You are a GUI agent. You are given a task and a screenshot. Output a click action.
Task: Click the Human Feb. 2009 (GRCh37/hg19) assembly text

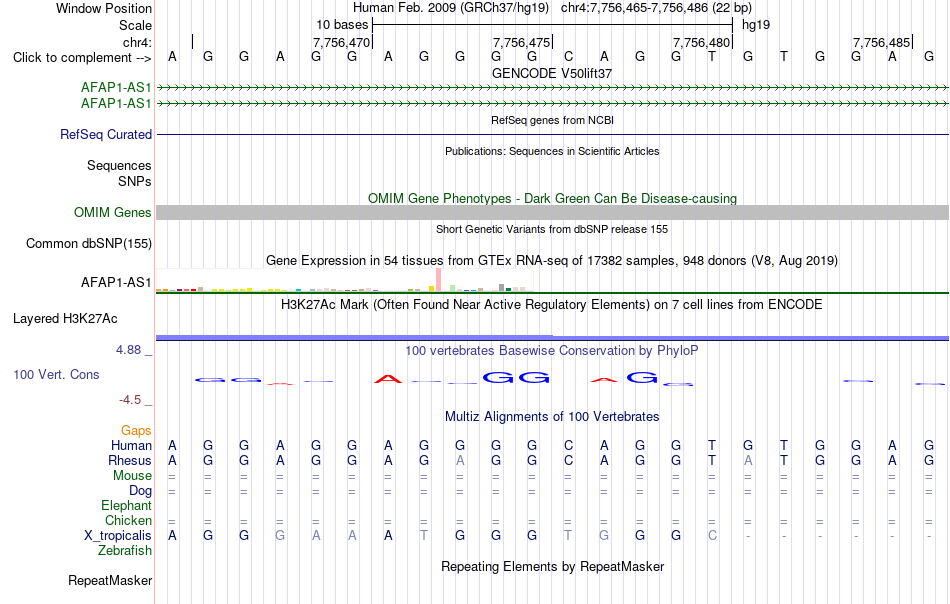[451, 8]
